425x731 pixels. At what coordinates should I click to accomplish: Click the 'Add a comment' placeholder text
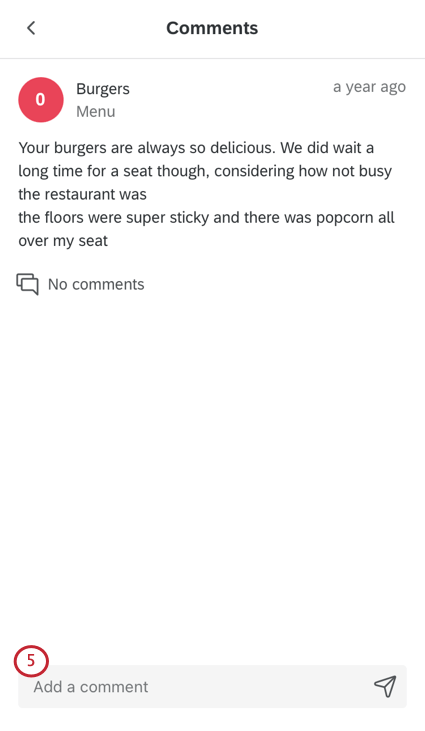(91, 687)
